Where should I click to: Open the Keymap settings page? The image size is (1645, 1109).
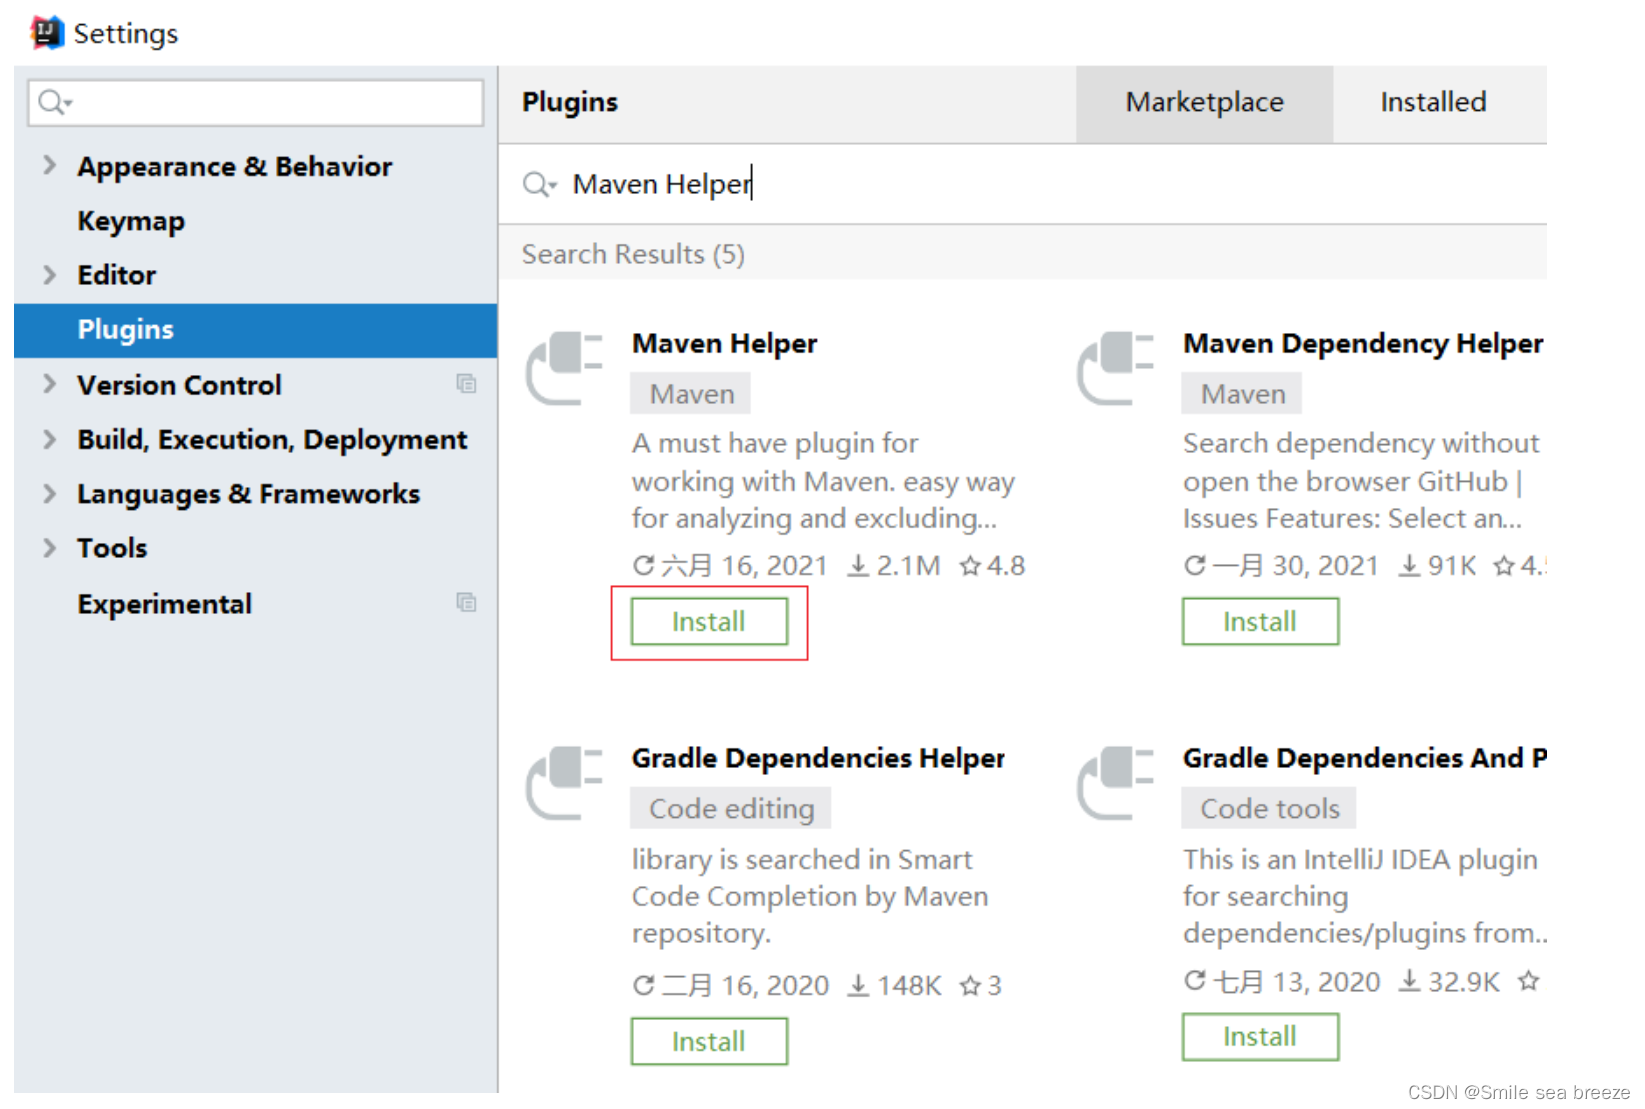coord(131,221)
